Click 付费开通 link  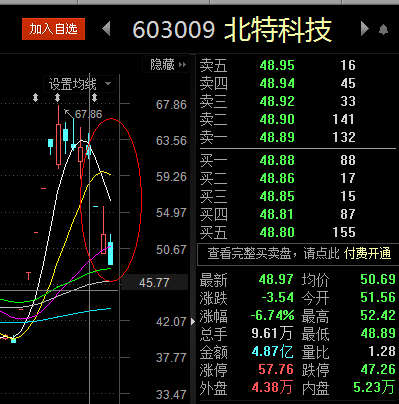click(367, 253)
